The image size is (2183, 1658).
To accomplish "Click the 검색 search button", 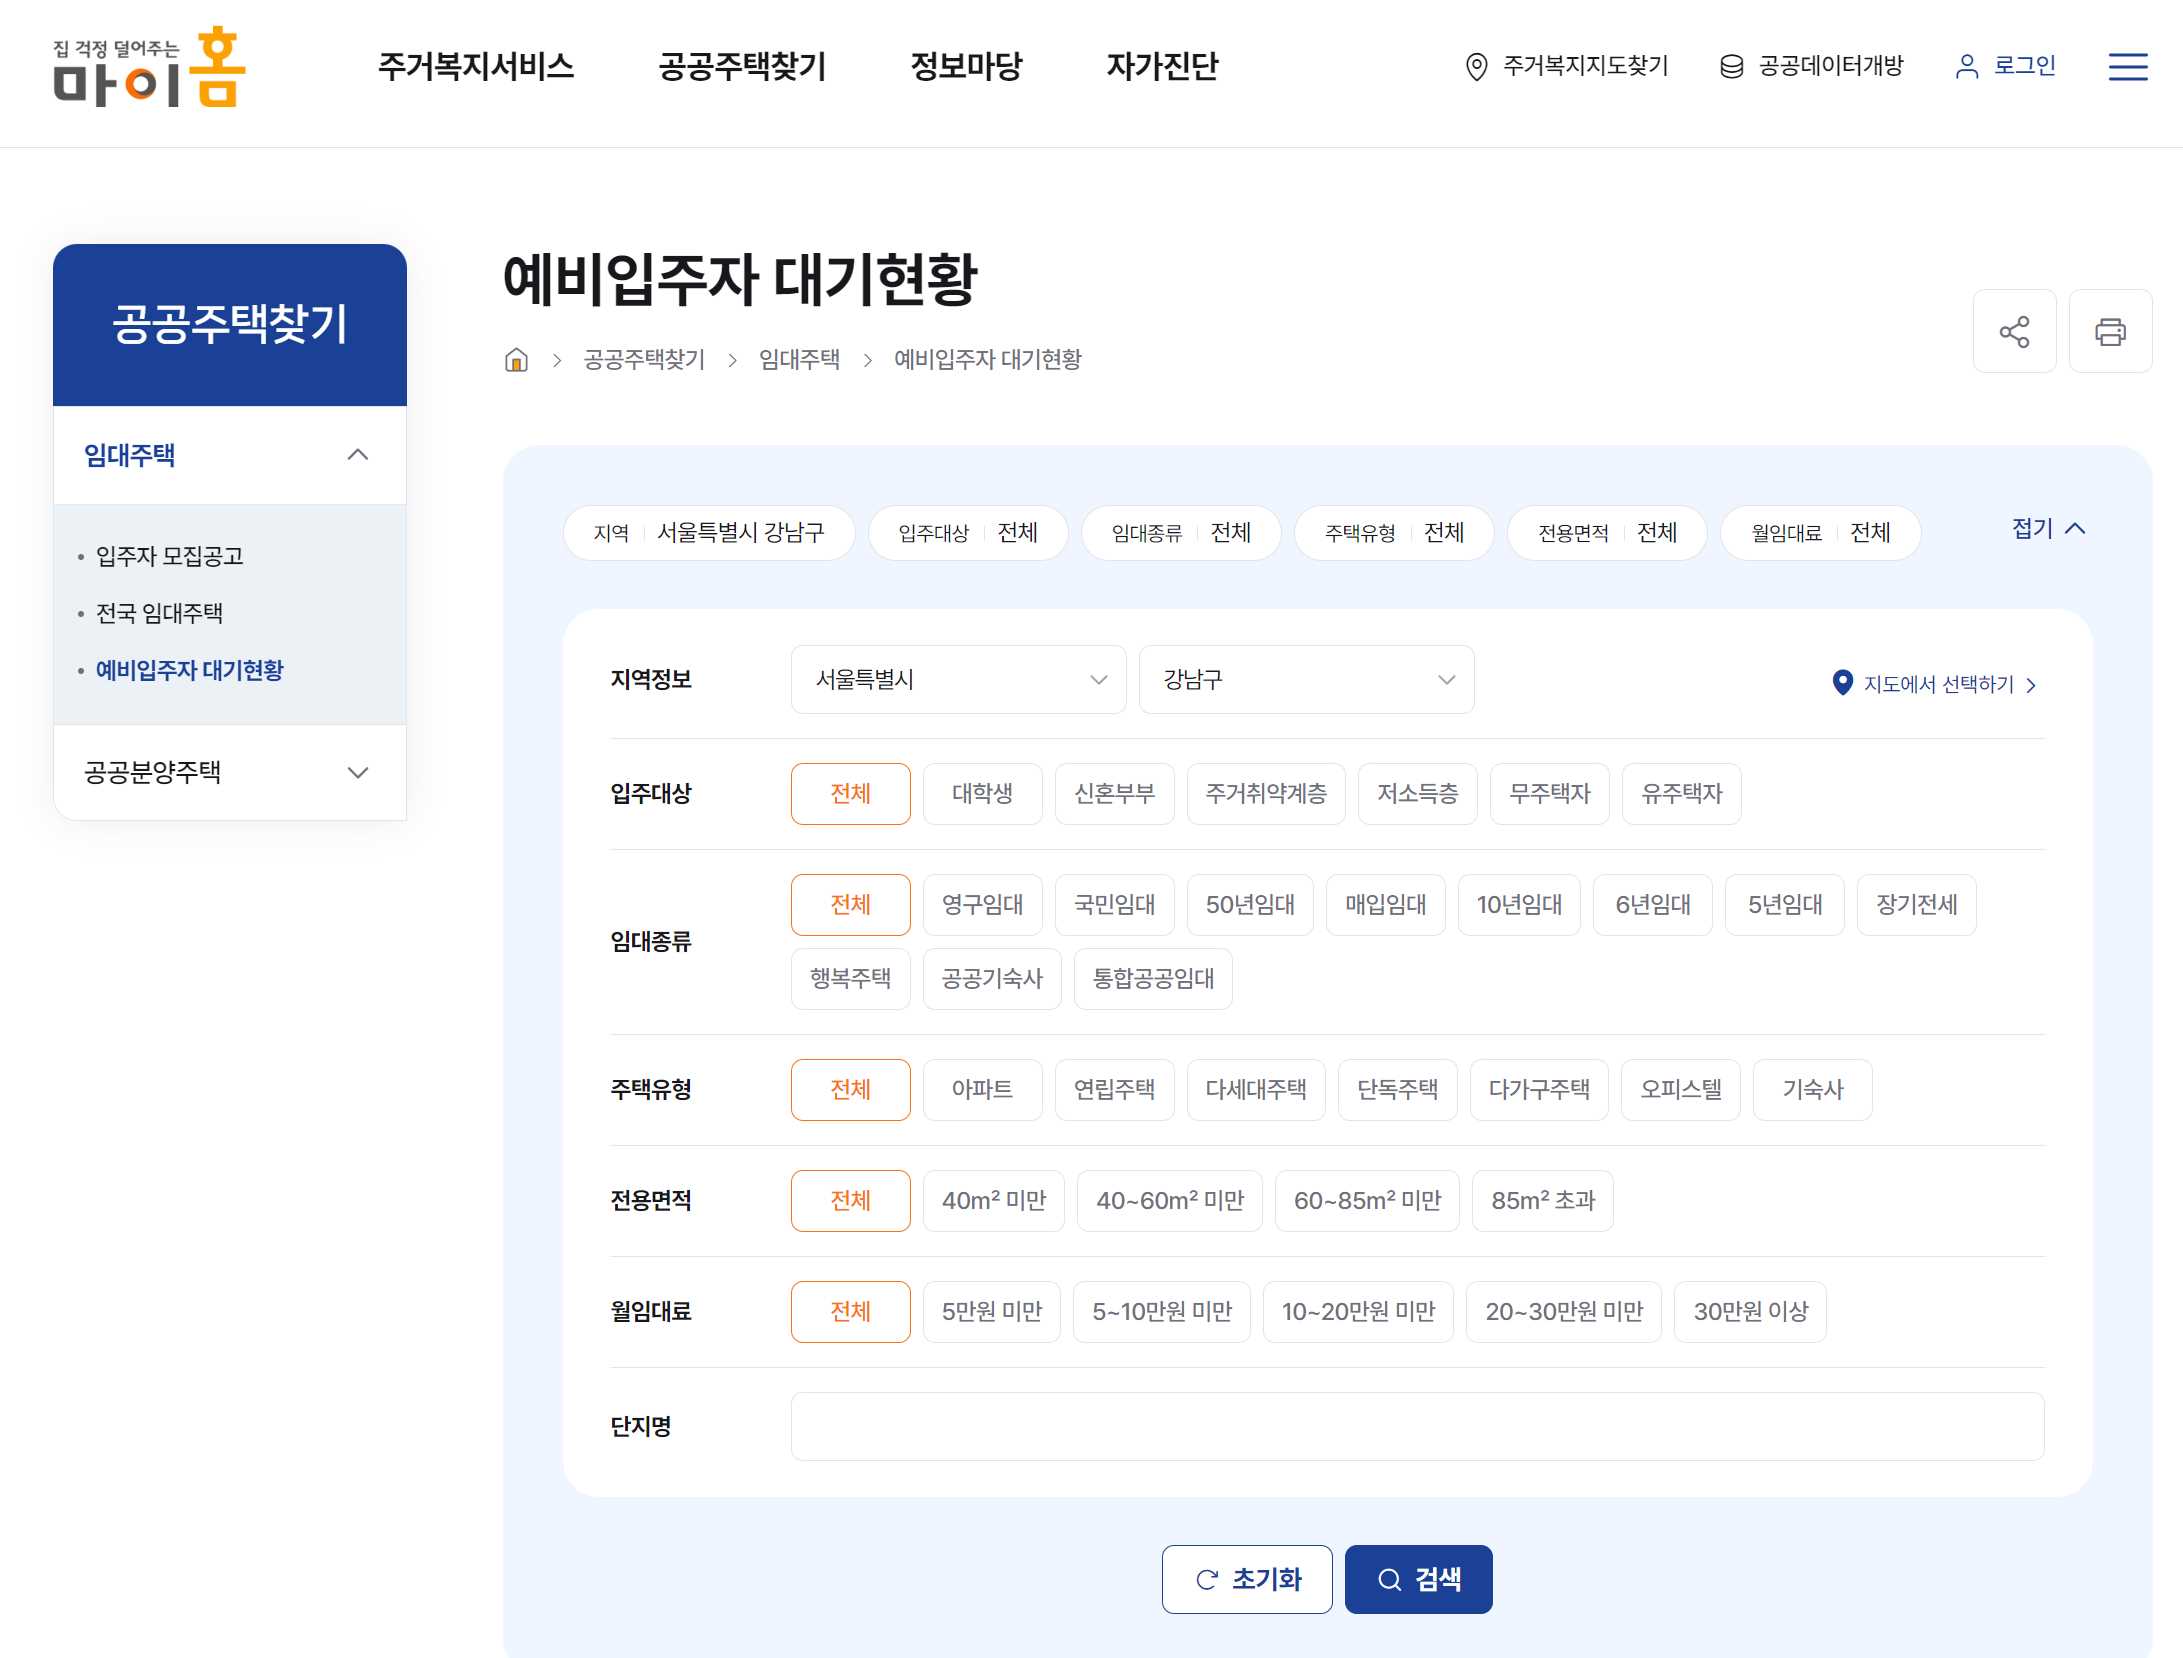I will tap(1417, 1579).
